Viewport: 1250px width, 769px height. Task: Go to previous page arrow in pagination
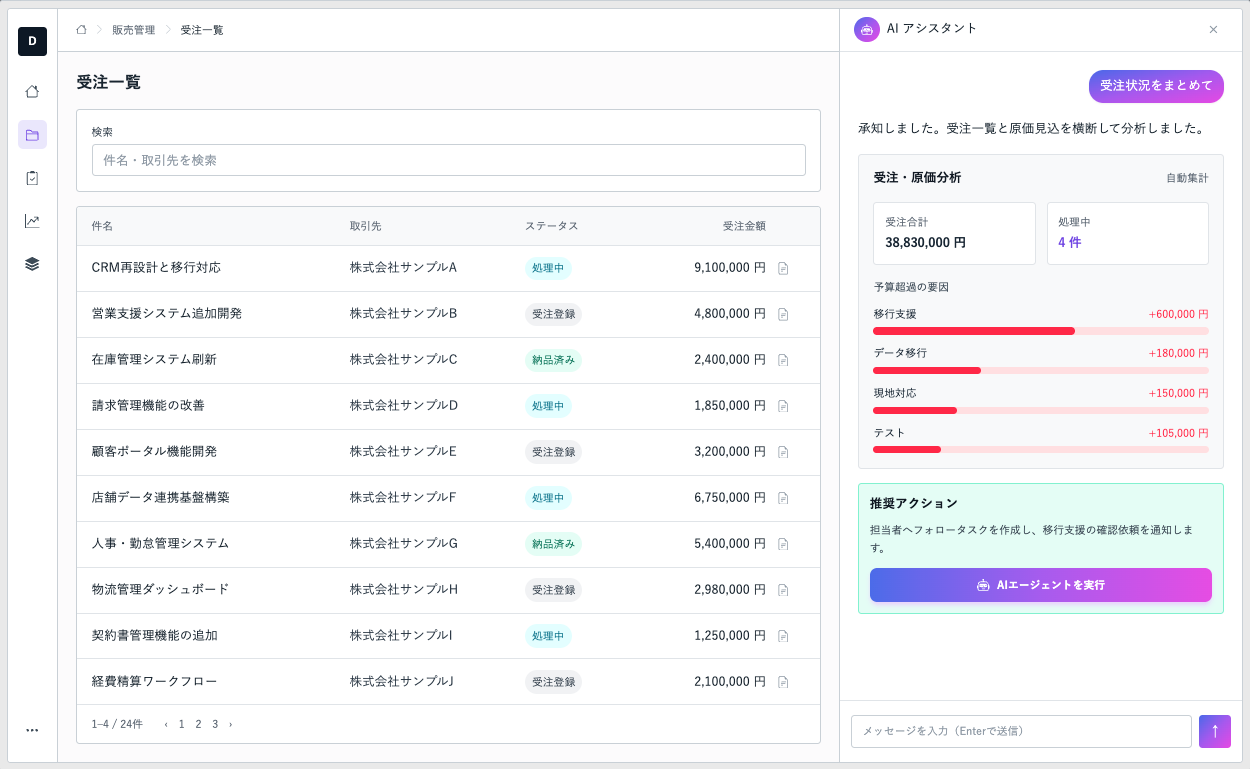[x=166, y=724]
